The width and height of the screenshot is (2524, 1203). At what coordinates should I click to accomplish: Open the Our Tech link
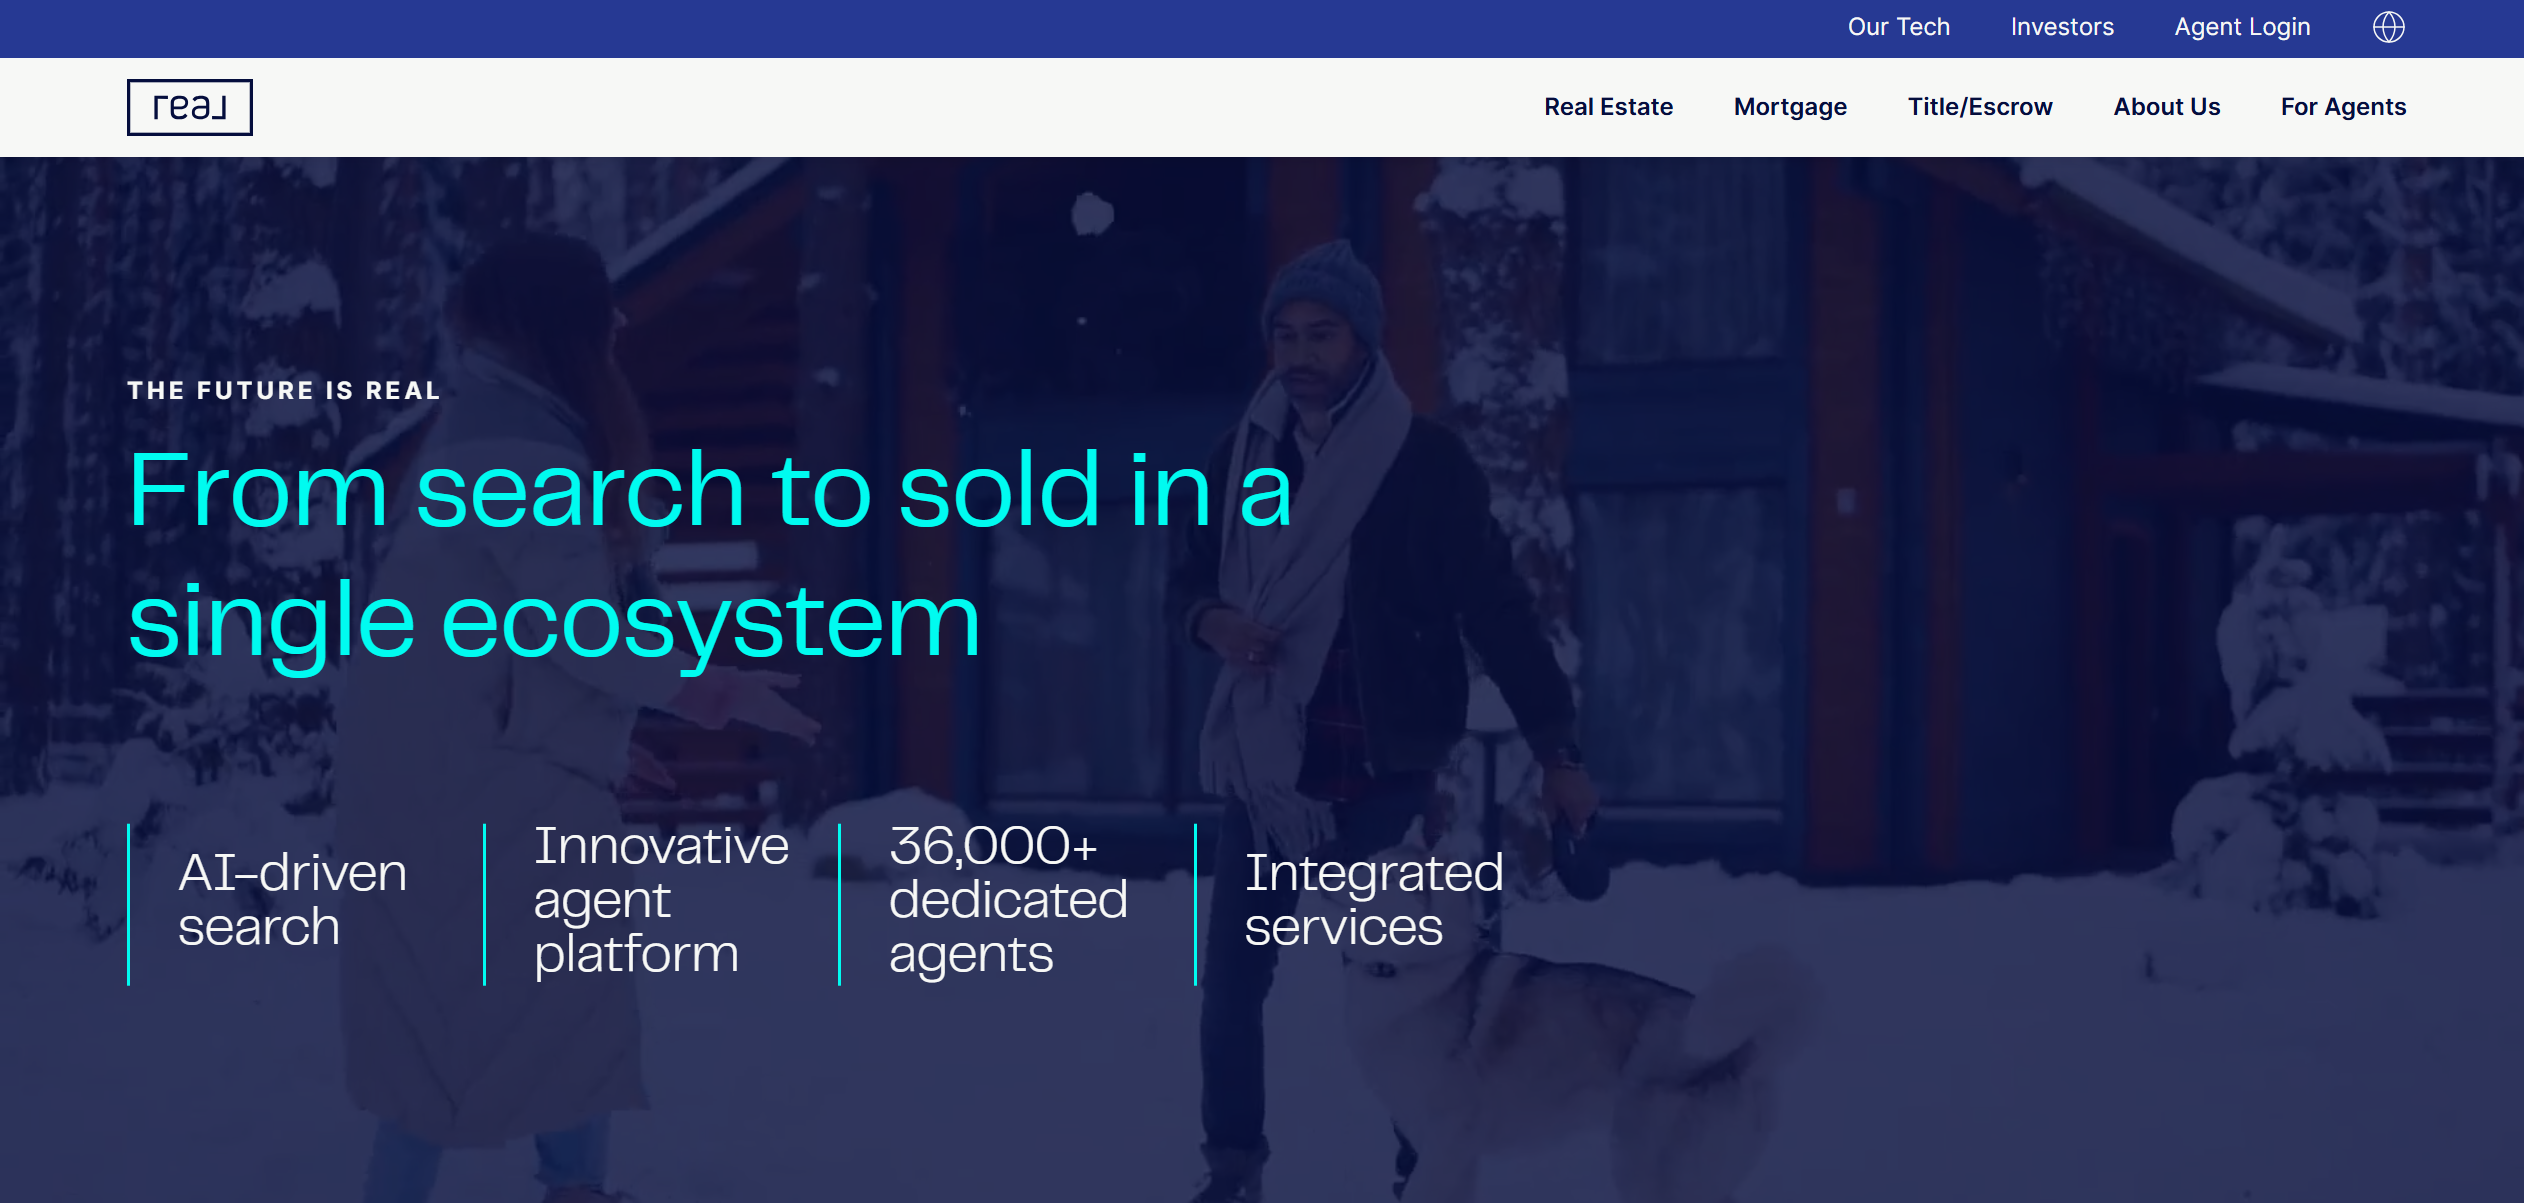(x=1898, y=27)
